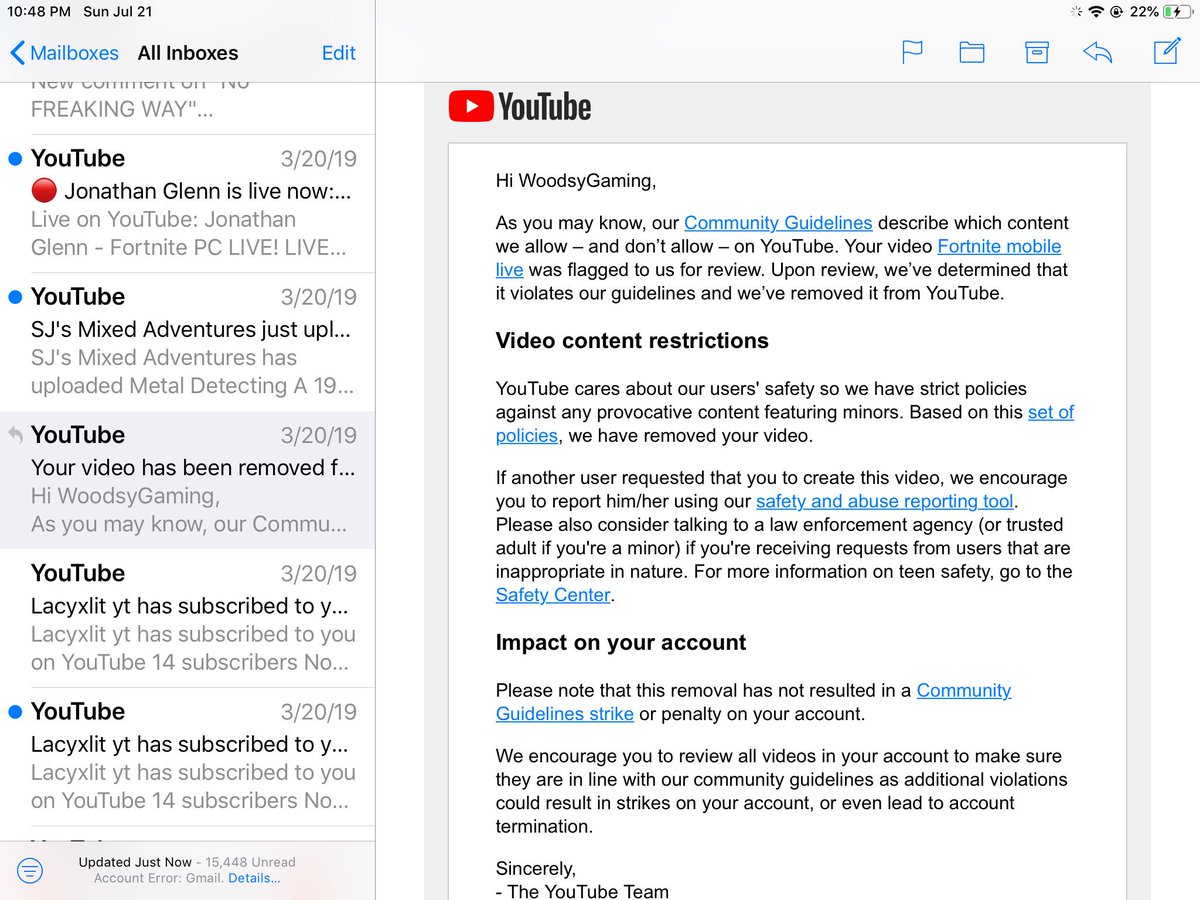This screenshot has height=900, width=1200.
Task: Open read Lacyxlit yt subscribed email
Action: [188, 618]
